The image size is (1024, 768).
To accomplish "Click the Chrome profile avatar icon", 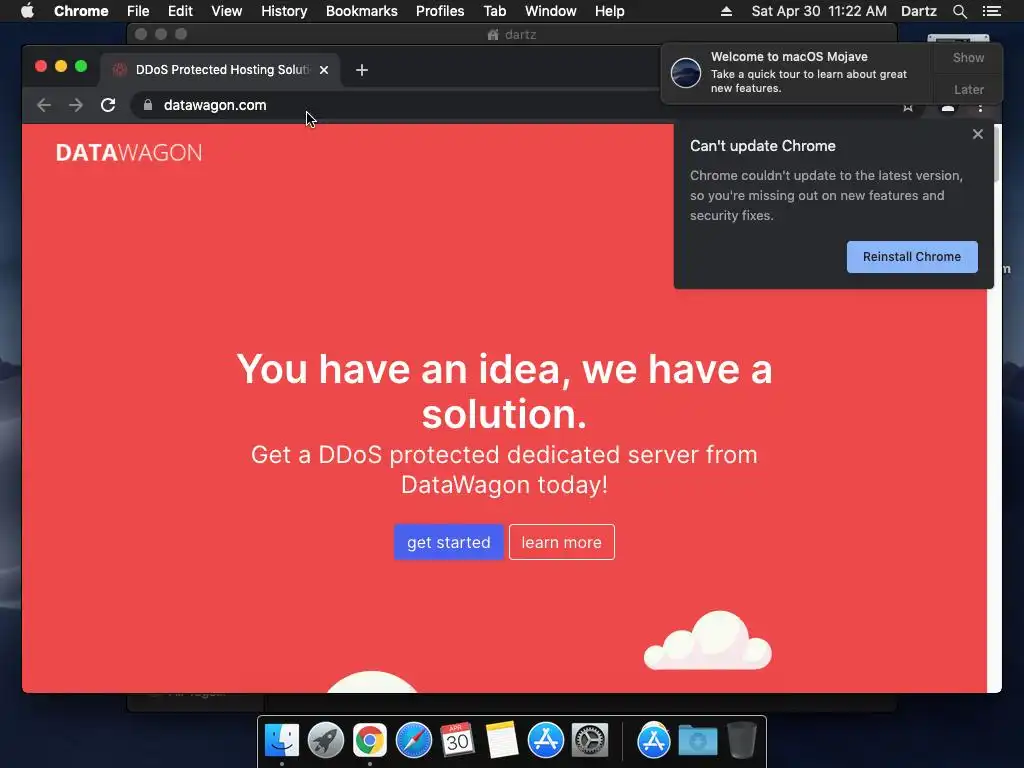I will click(948, 108).
